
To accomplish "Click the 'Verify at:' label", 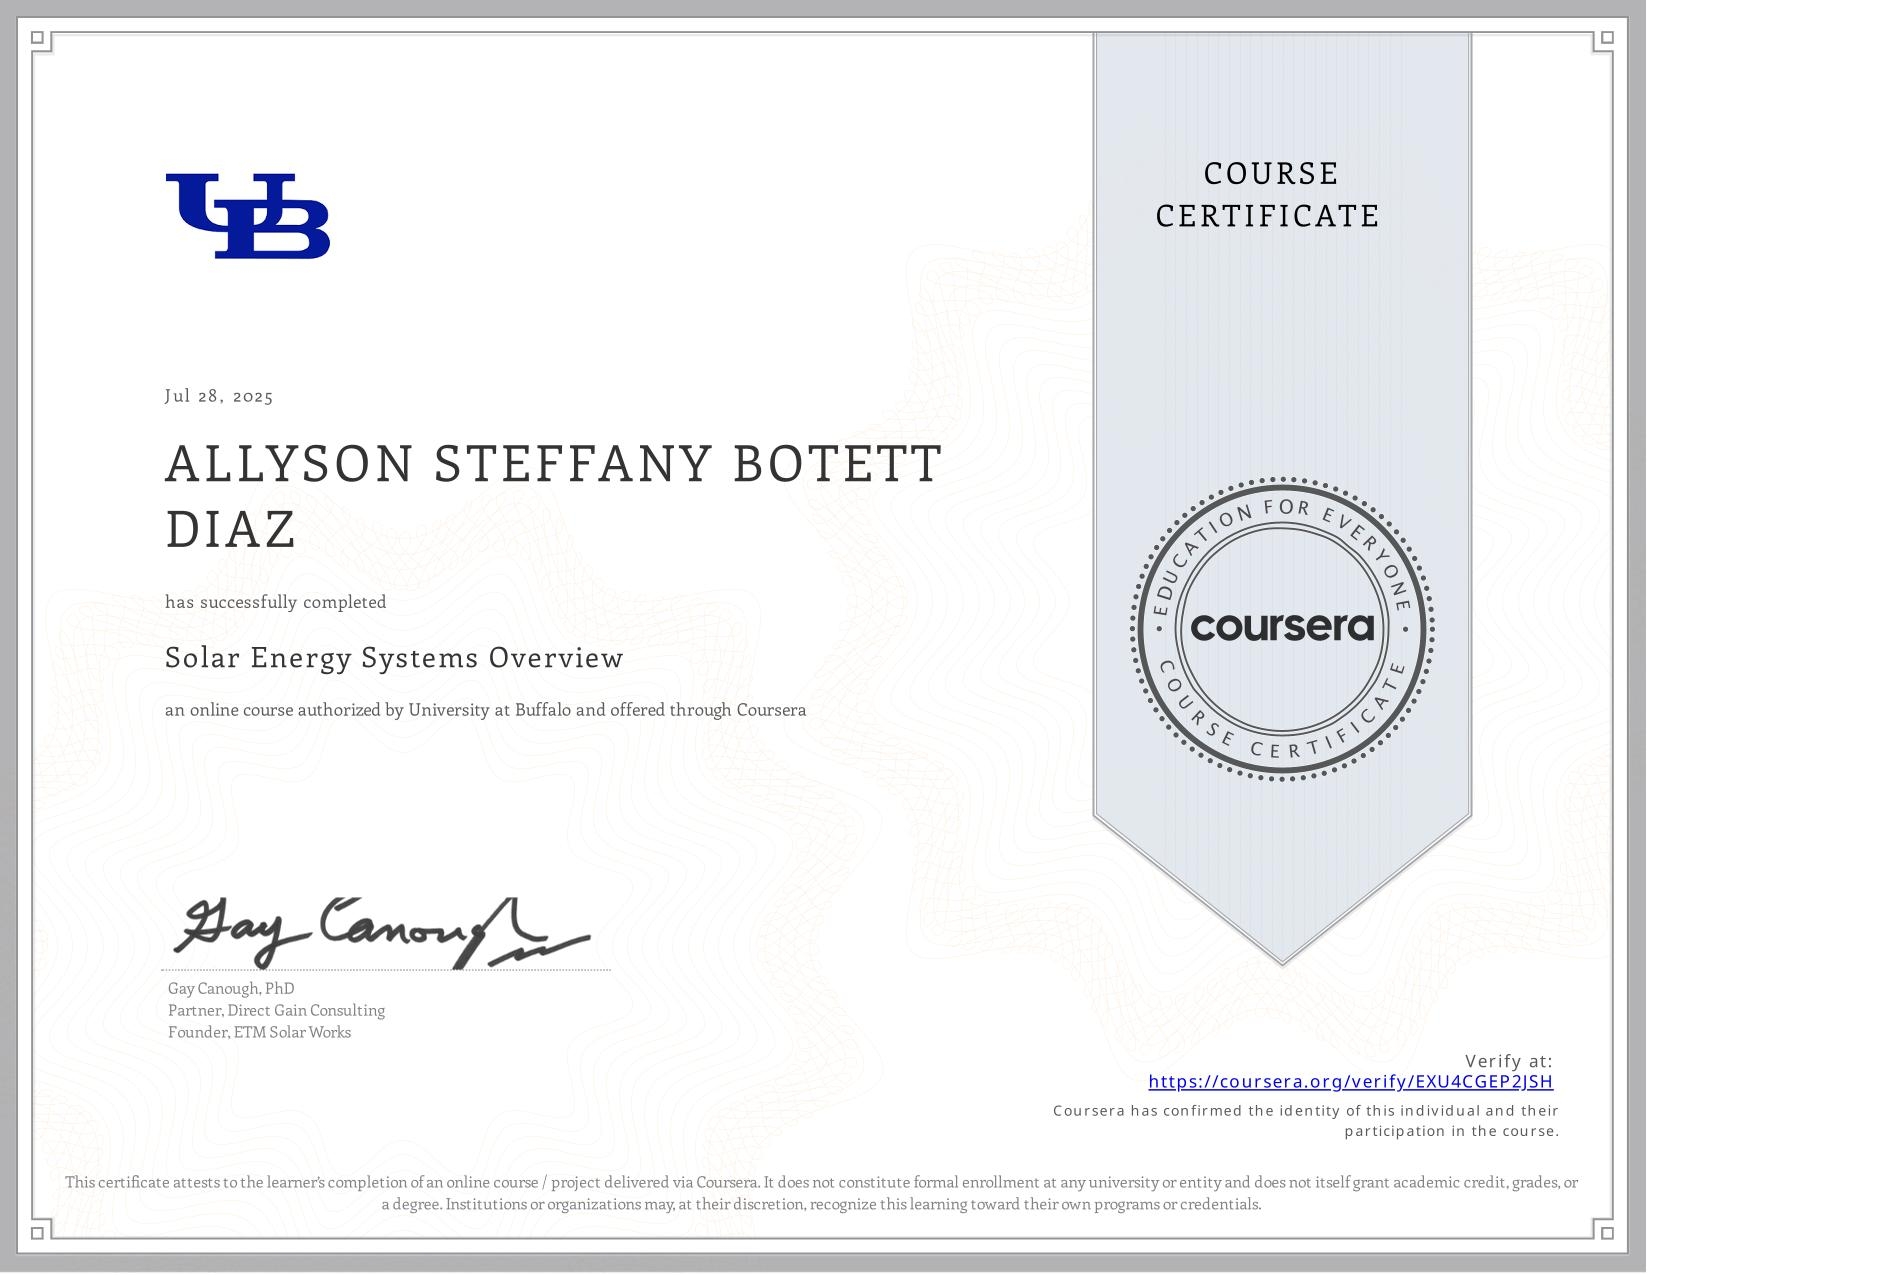I will 1509,1061.
